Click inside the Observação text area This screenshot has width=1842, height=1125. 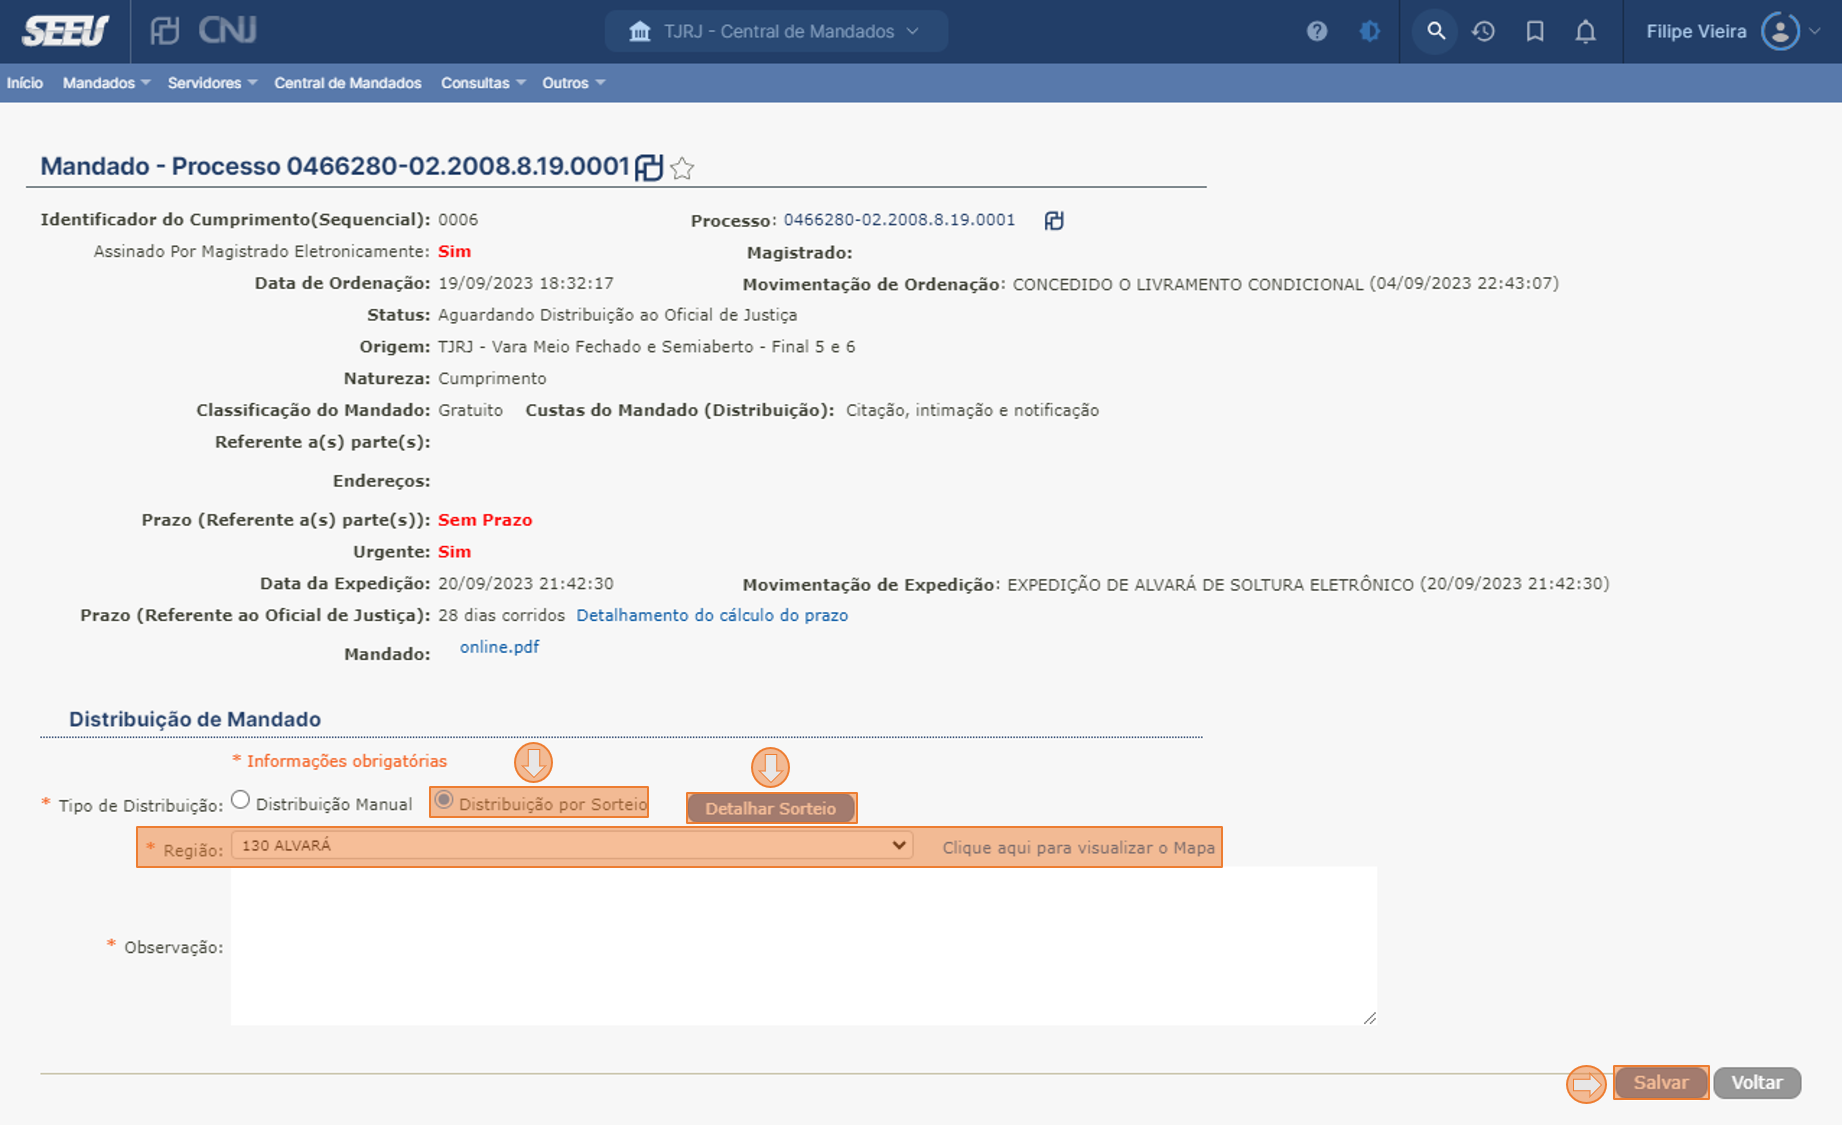(x=803, y=945)
